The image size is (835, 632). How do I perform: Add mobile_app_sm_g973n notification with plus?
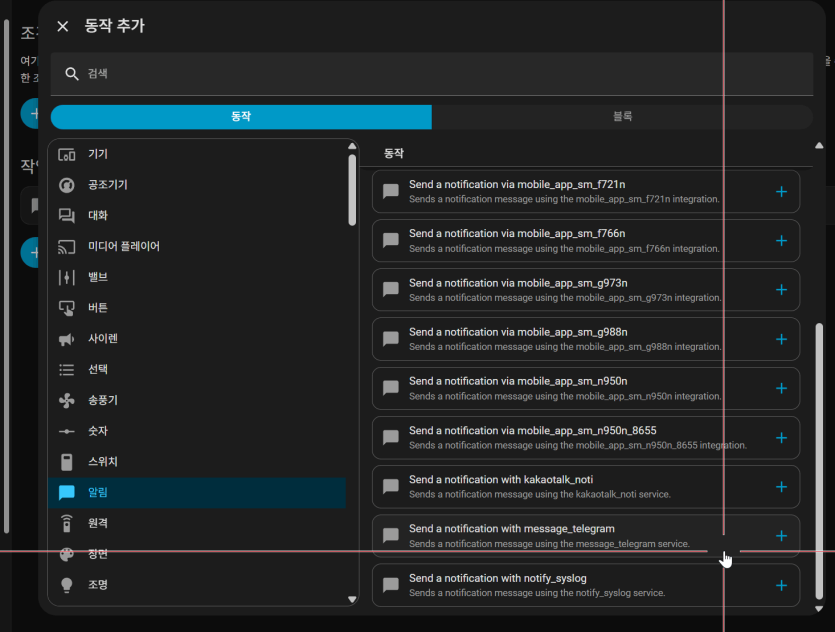pos(781,290)
